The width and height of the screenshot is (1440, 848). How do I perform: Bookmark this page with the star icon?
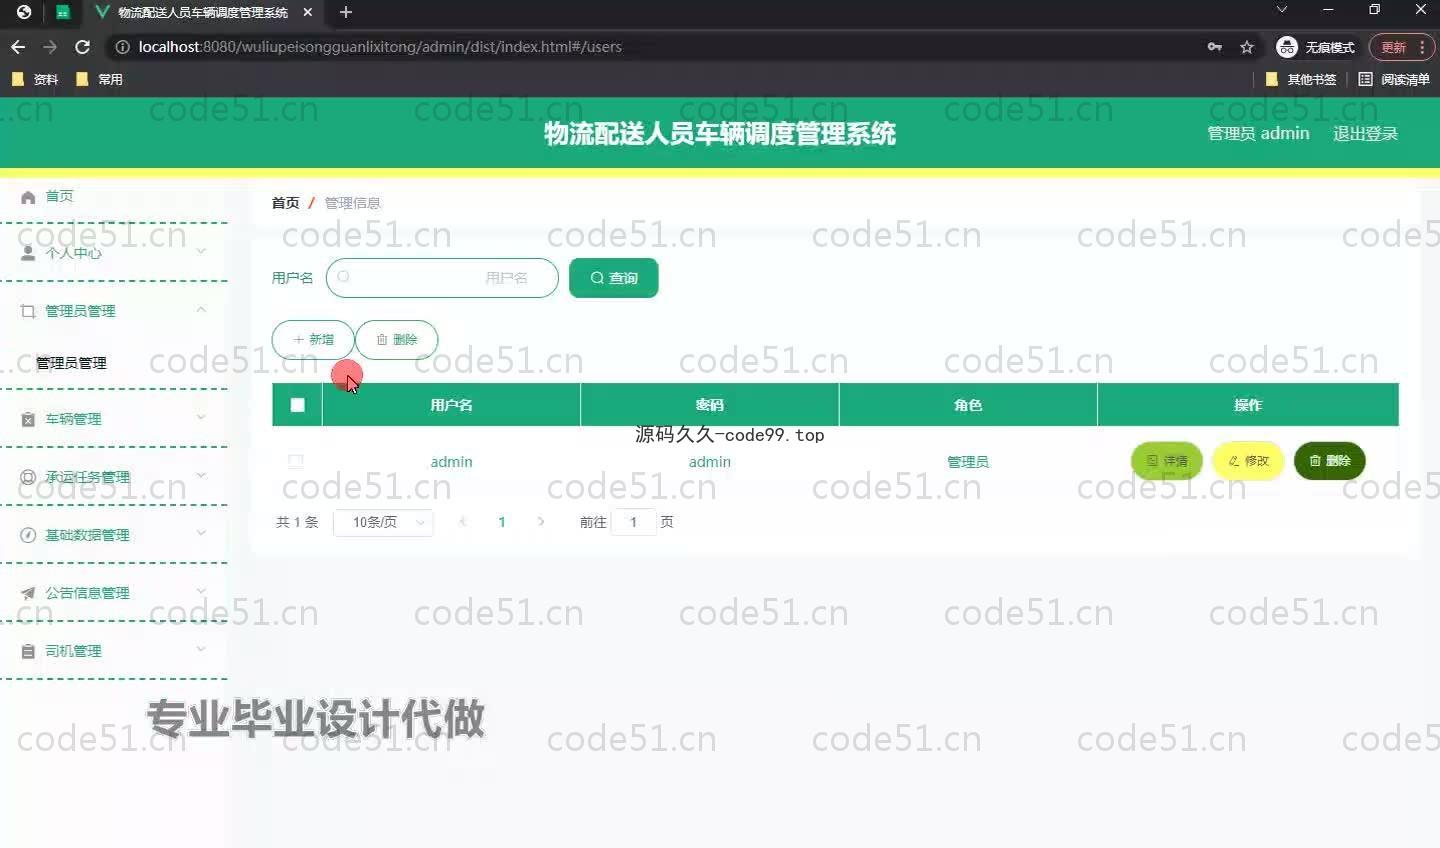(1247, 47)
